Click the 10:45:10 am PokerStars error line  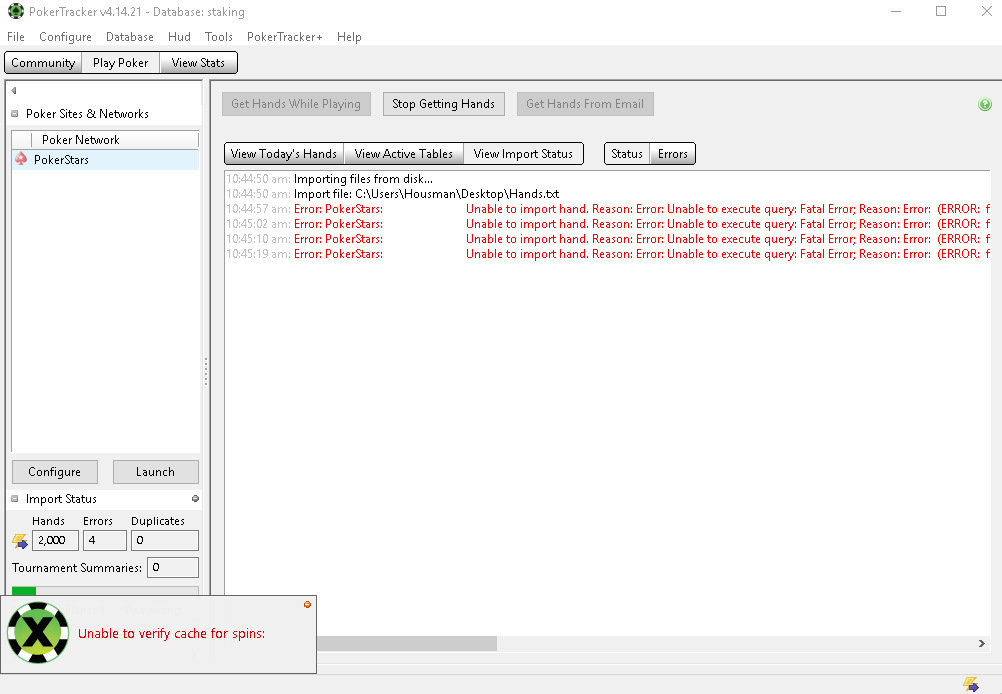click(608, 239)
